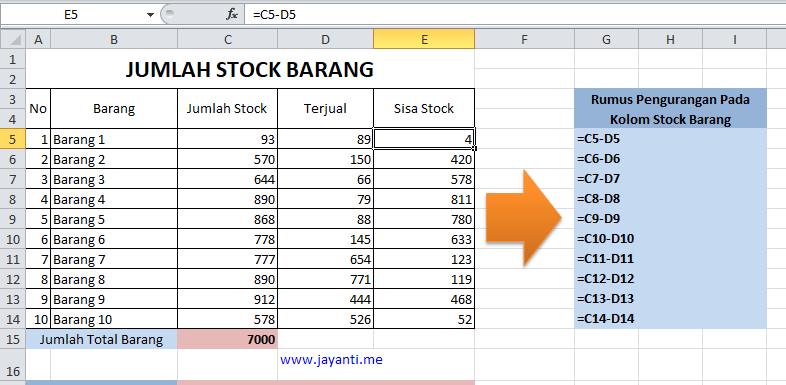
Task: Select the active cell E5 showing 4
Action: [x=424, y=139]
